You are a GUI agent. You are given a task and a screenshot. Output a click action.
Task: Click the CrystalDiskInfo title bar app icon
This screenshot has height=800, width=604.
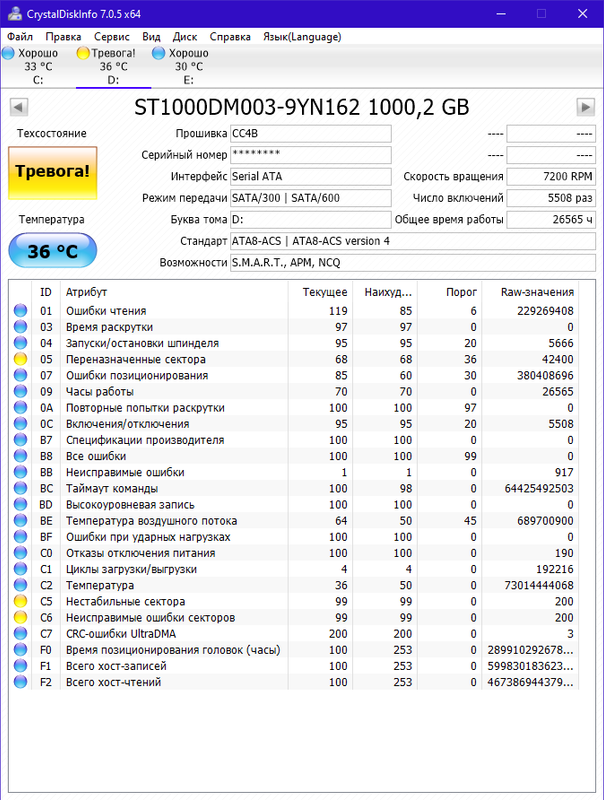coord(14,14)
